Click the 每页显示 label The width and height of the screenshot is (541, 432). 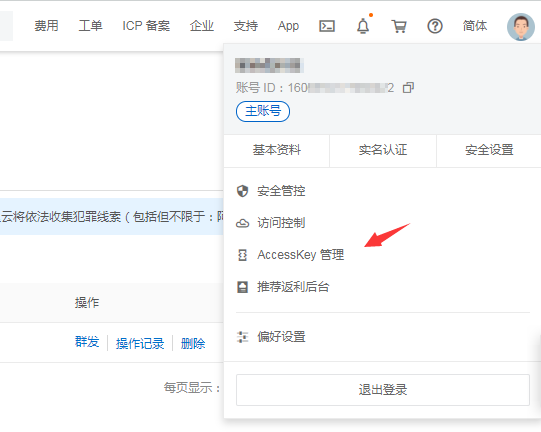click(x=192, y=388)
